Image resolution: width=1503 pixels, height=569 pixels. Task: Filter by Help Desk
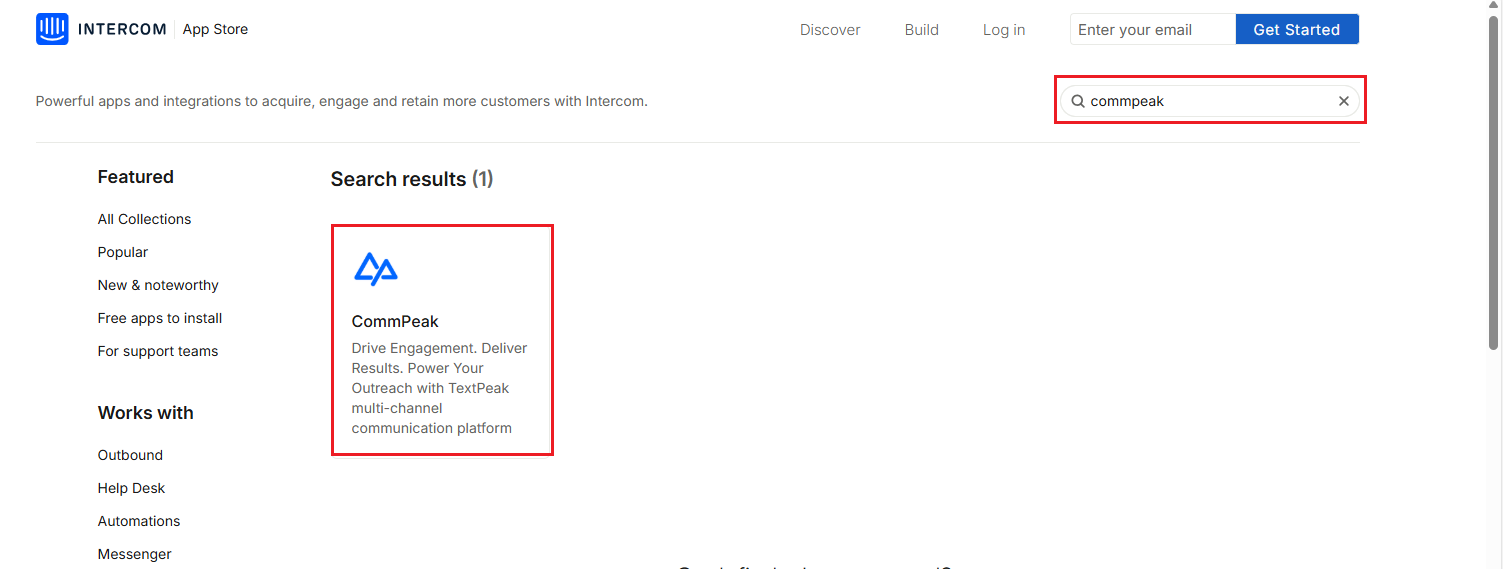pos(131,488)
